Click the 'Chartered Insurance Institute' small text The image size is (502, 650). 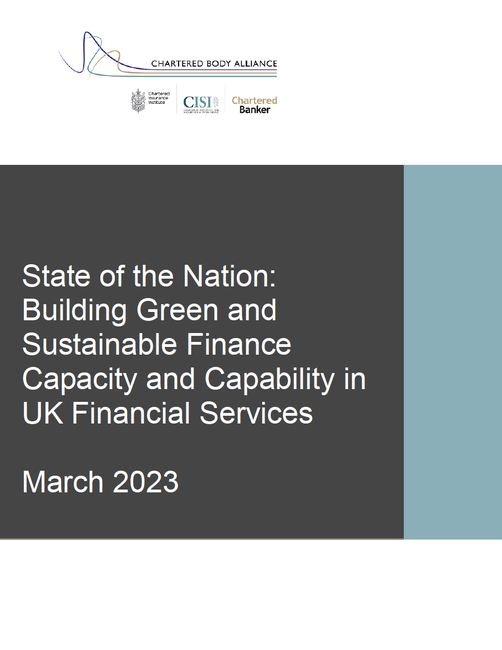(x=159, y=98)
